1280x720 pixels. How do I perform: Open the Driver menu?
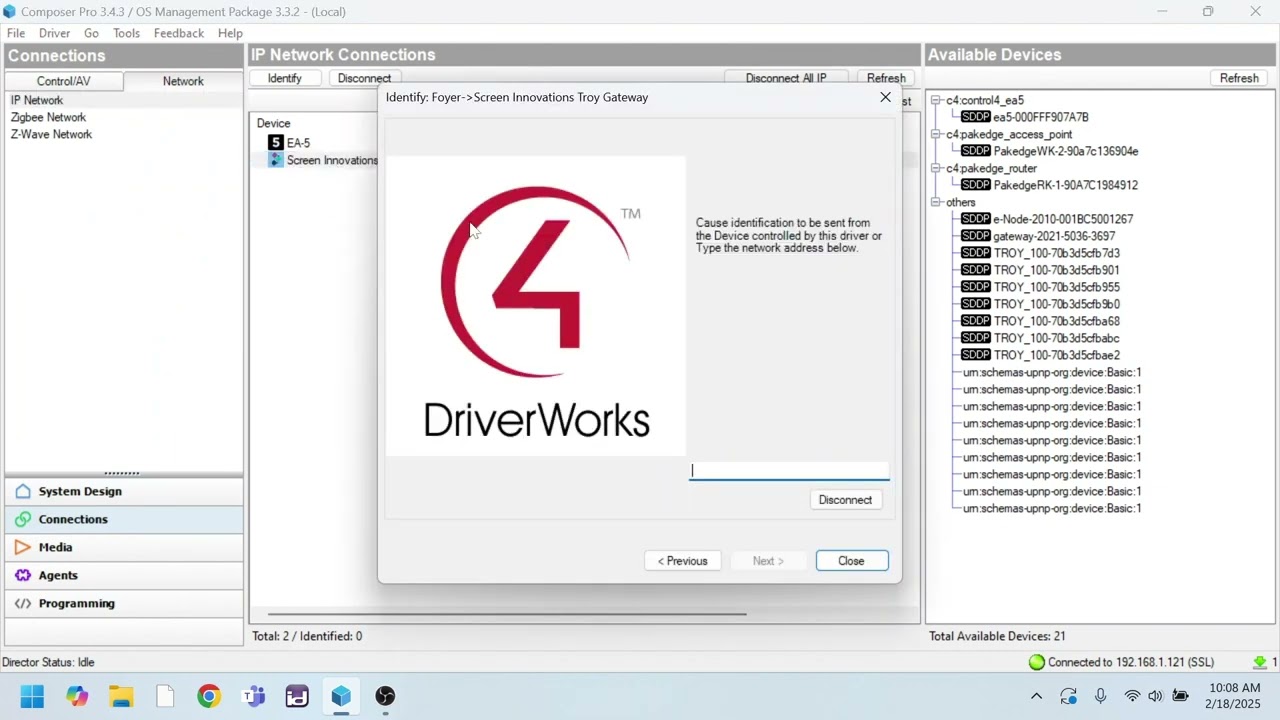click(54, 33)
